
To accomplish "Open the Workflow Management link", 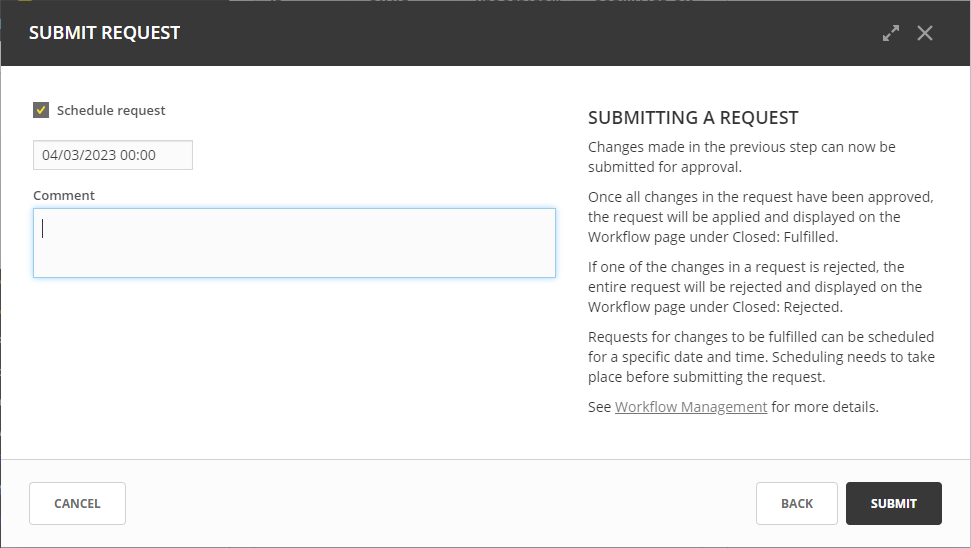I will pyautogui.click(x=691, y=407).
